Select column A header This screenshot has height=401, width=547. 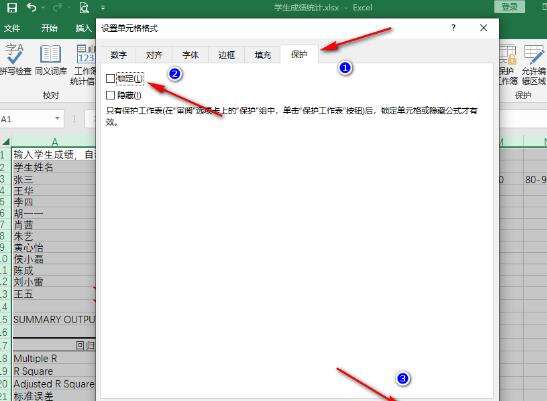pos(54,142)
